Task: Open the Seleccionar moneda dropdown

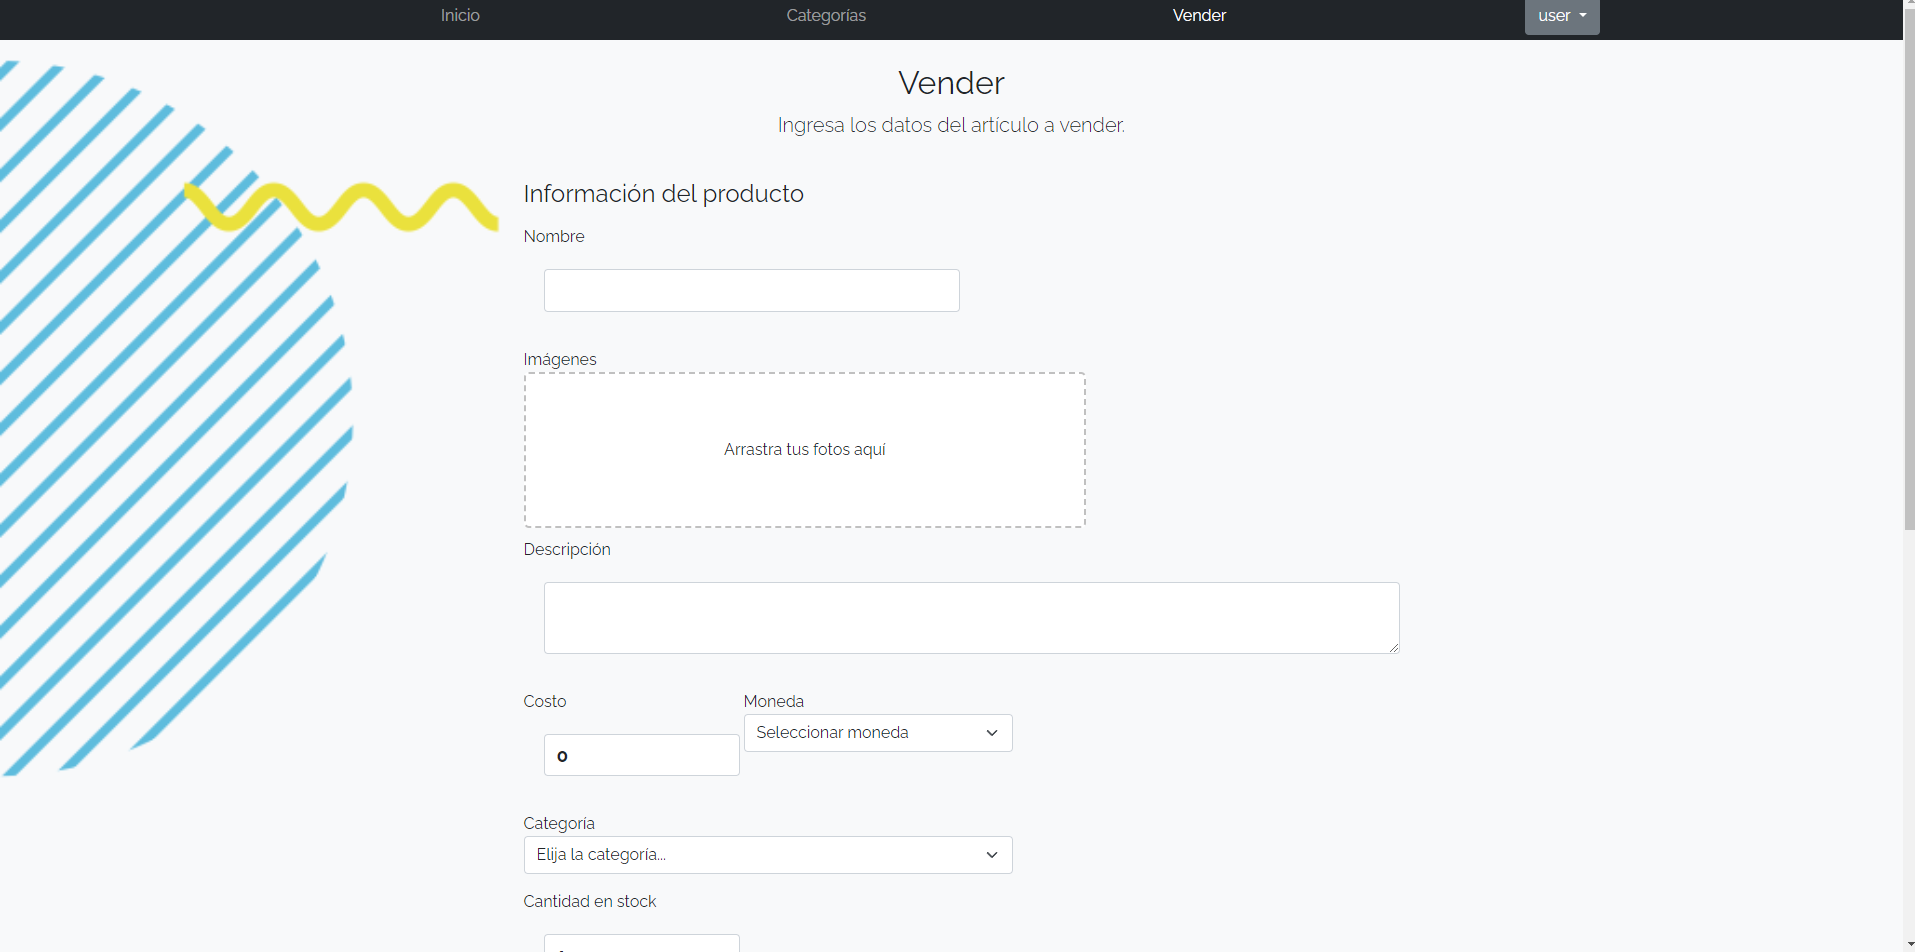Action: point(878,733)
